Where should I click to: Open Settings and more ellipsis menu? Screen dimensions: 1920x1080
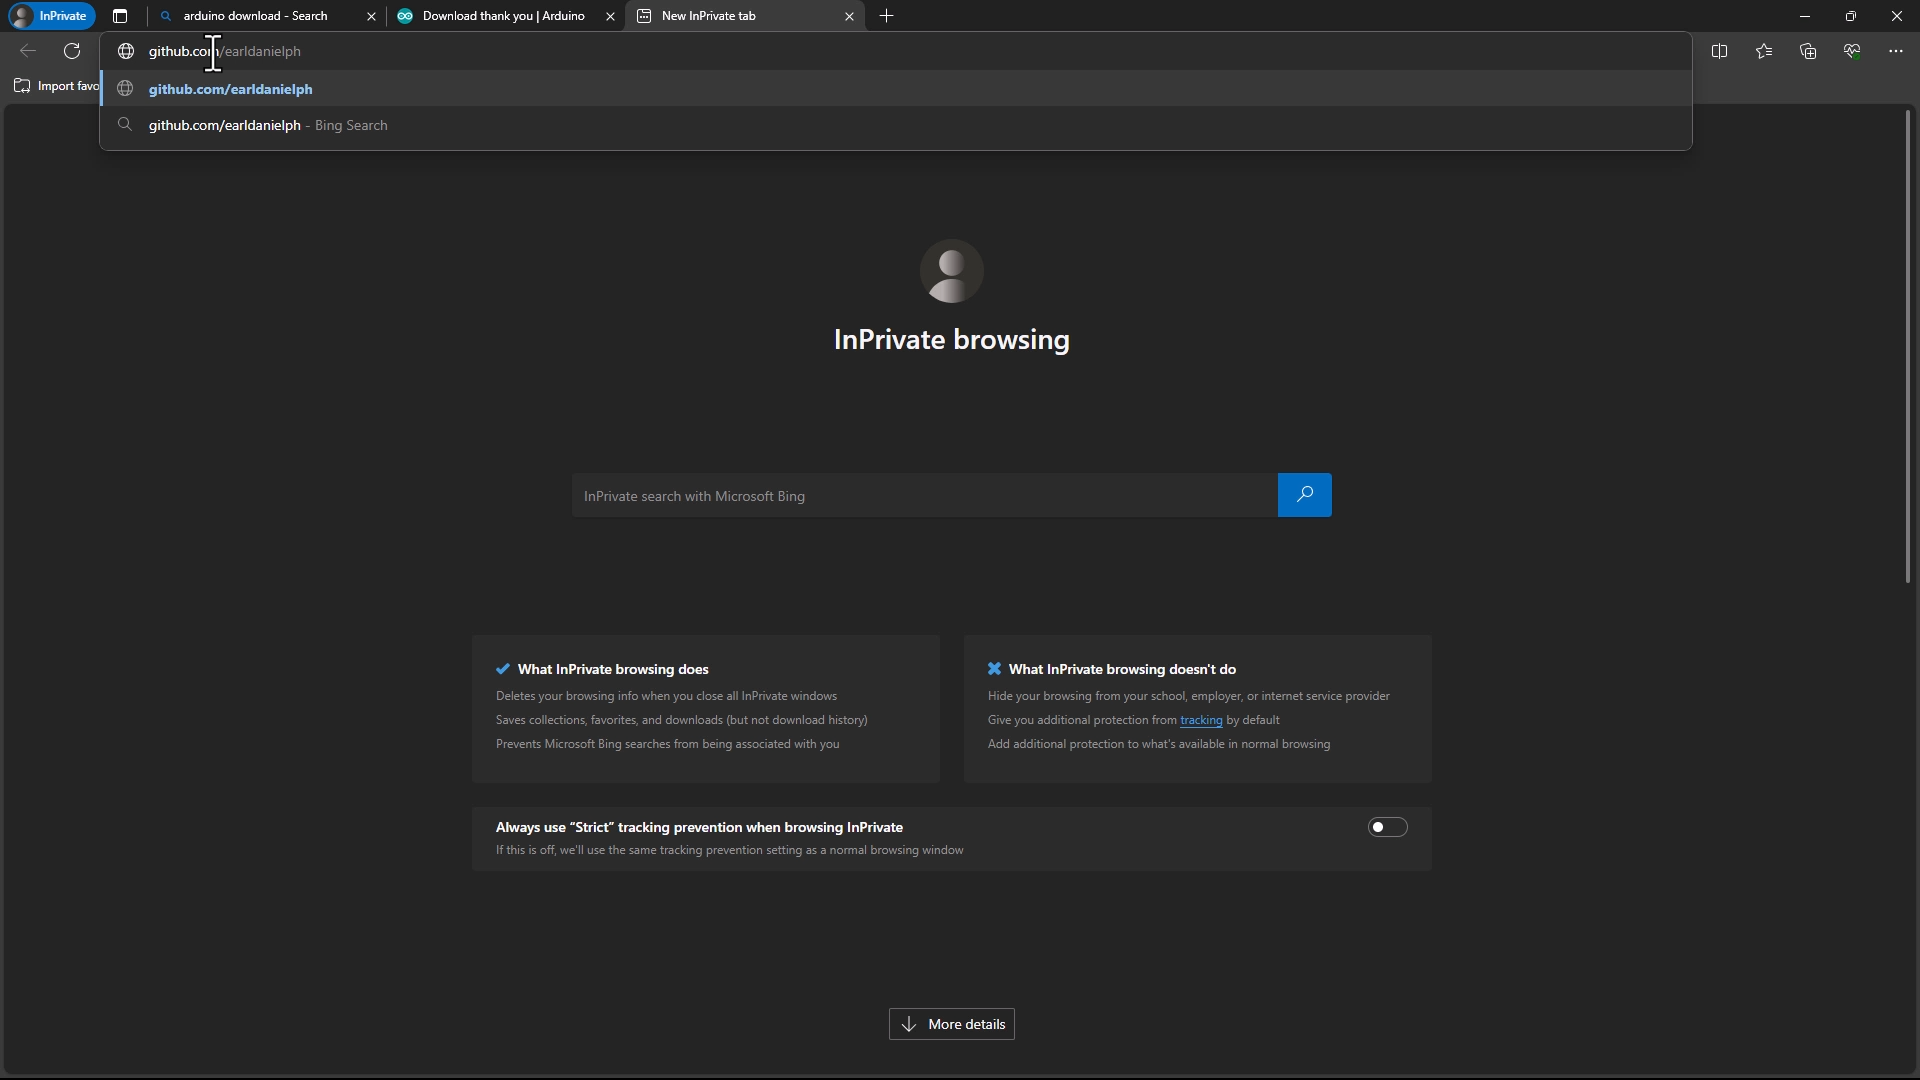click(x=1896, y=51)
